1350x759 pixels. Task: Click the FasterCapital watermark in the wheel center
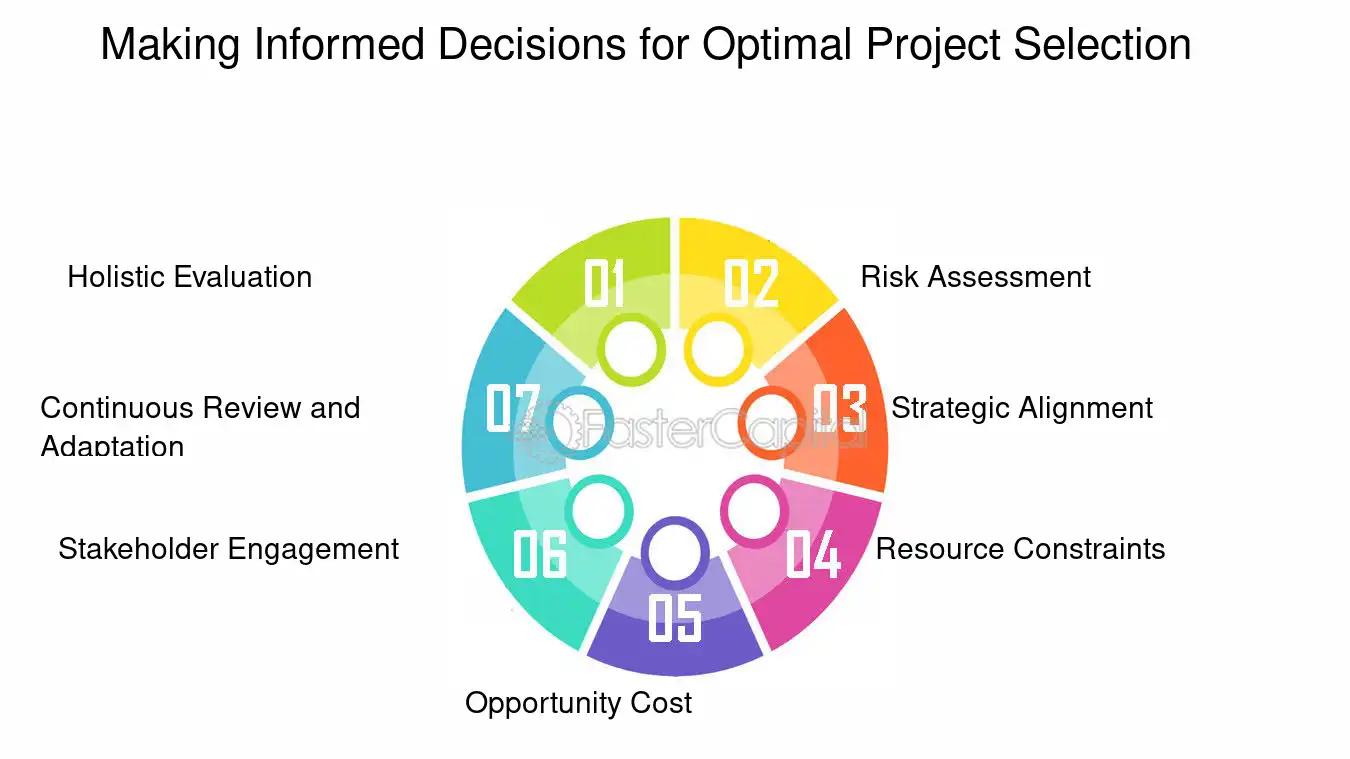(x=688, y=432)
